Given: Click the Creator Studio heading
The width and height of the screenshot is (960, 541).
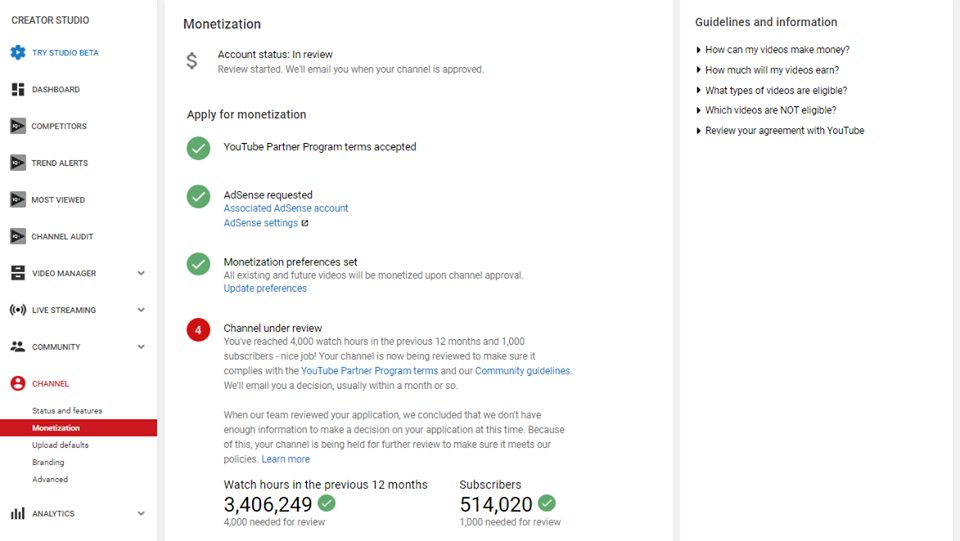Looking at the screenshot, I should [50, 20].
